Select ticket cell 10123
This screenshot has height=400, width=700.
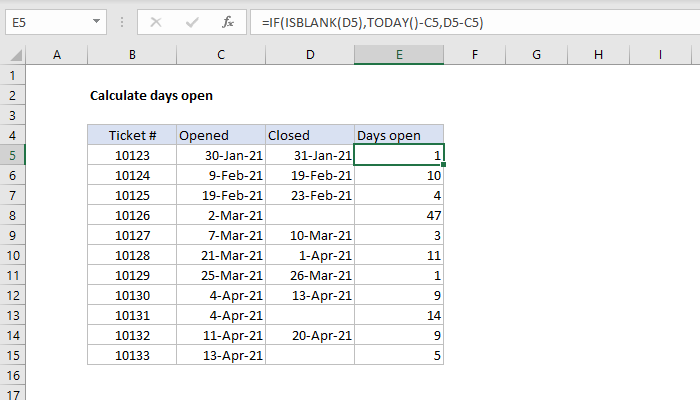(x=132, y=155)
